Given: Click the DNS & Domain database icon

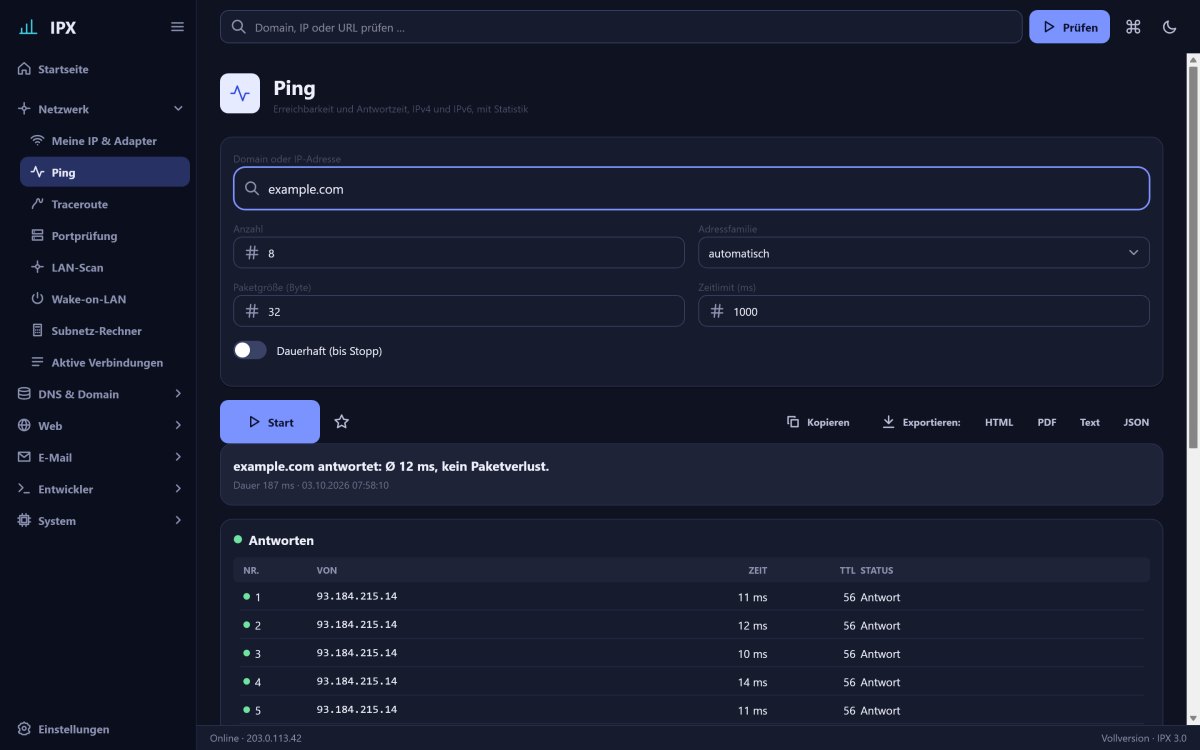Looking at the screenshot, I should coord(24,394).
